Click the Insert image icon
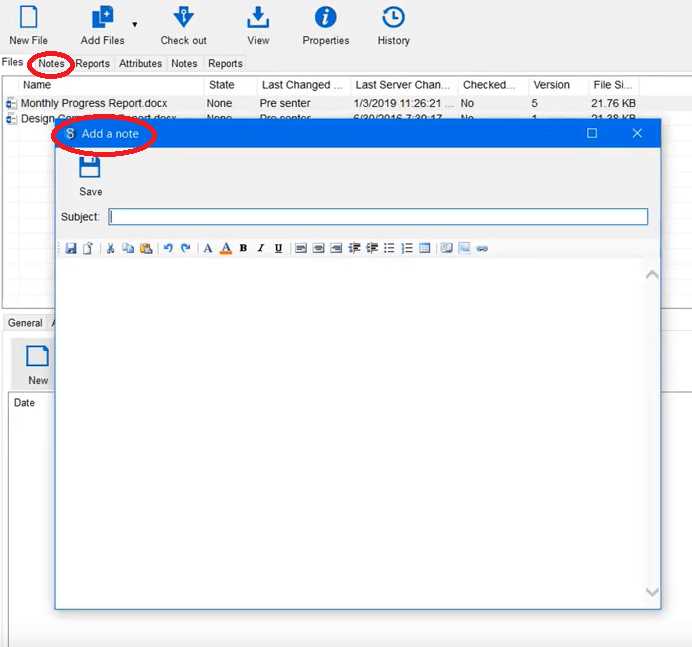Screen dimensions: 692x647 pos(464,248)
